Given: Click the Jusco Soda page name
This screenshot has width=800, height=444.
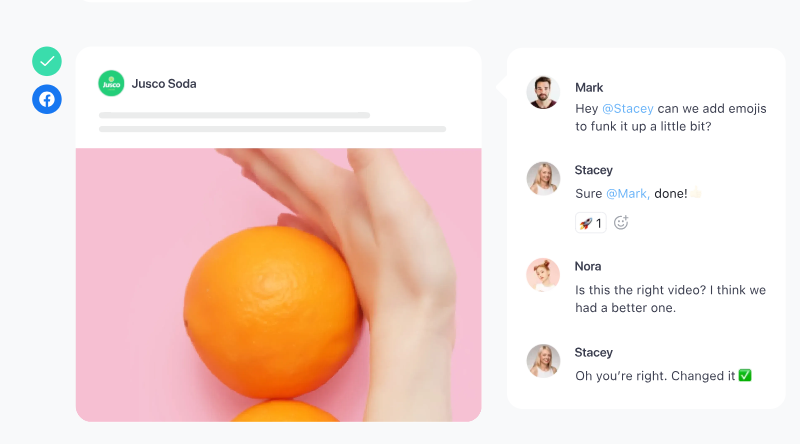Looking at the screenshot, I should point(164,84).
